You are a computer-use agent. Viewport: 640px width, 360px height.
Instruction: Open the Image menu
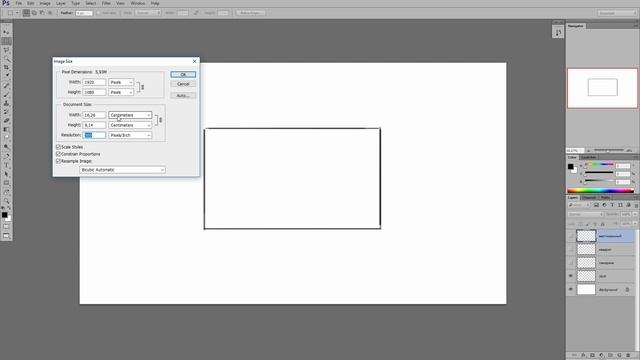45,3
